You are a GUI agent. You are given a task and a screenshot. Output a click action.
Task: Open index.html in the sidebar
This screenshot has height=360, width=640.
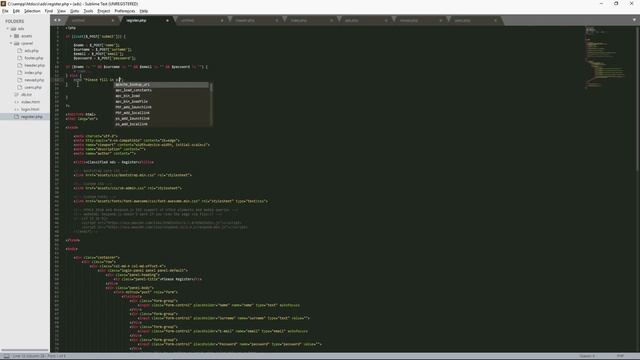(30, 102)
